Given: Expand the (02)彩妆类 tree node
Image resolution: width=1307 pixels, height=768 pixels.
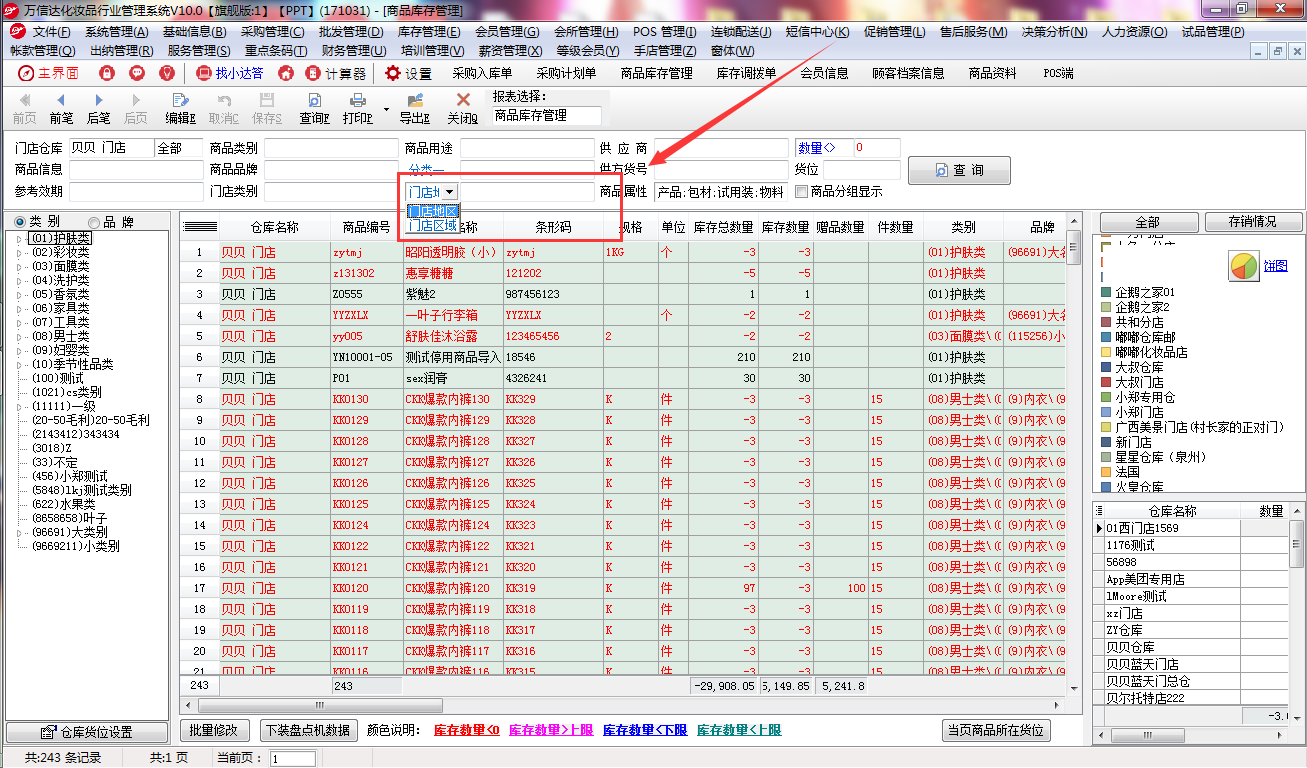Looking at the screenshot, I should (x=17, y=253).
